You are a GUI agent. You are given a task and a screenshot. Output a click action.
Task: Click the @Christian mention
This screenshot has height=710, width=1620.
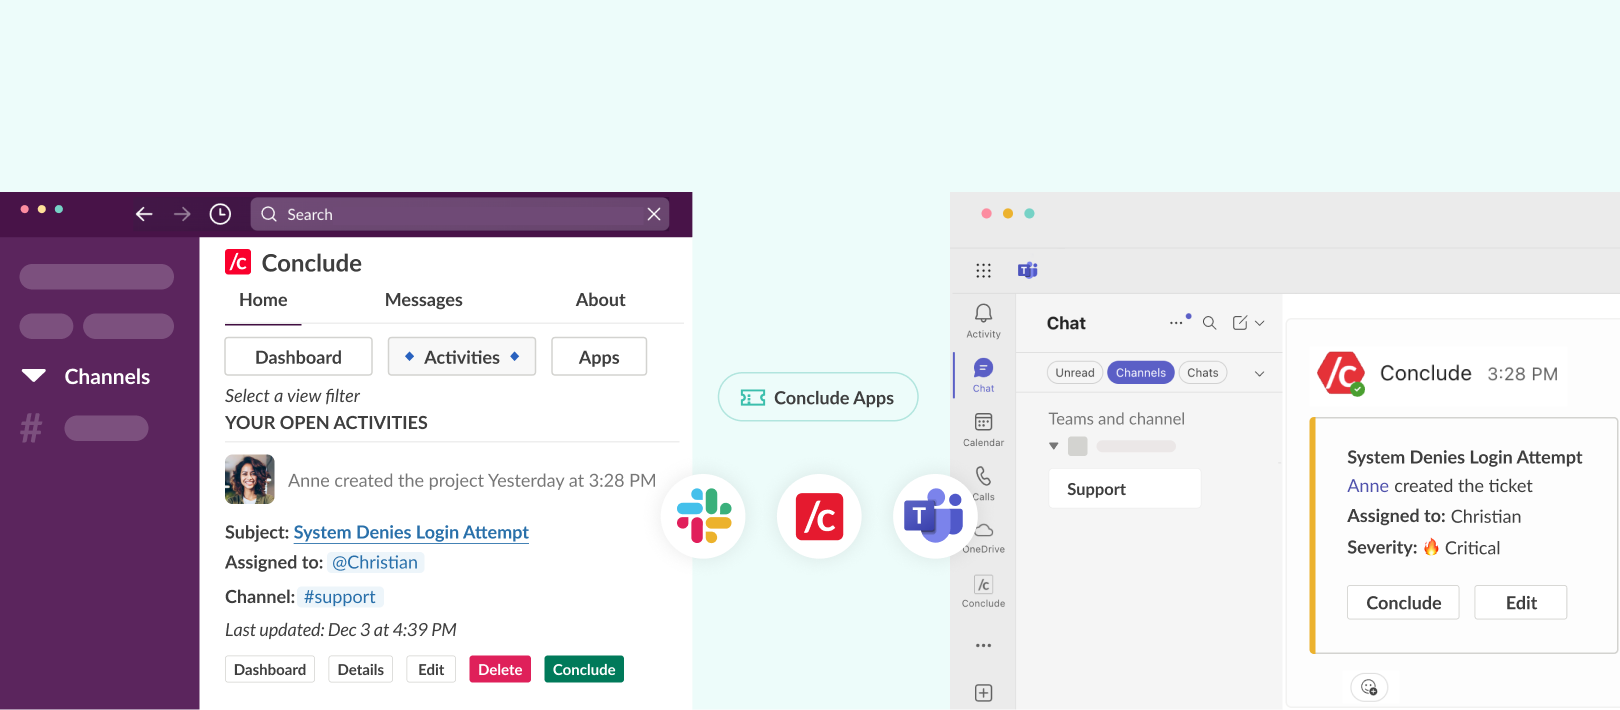tap(375, 562)
